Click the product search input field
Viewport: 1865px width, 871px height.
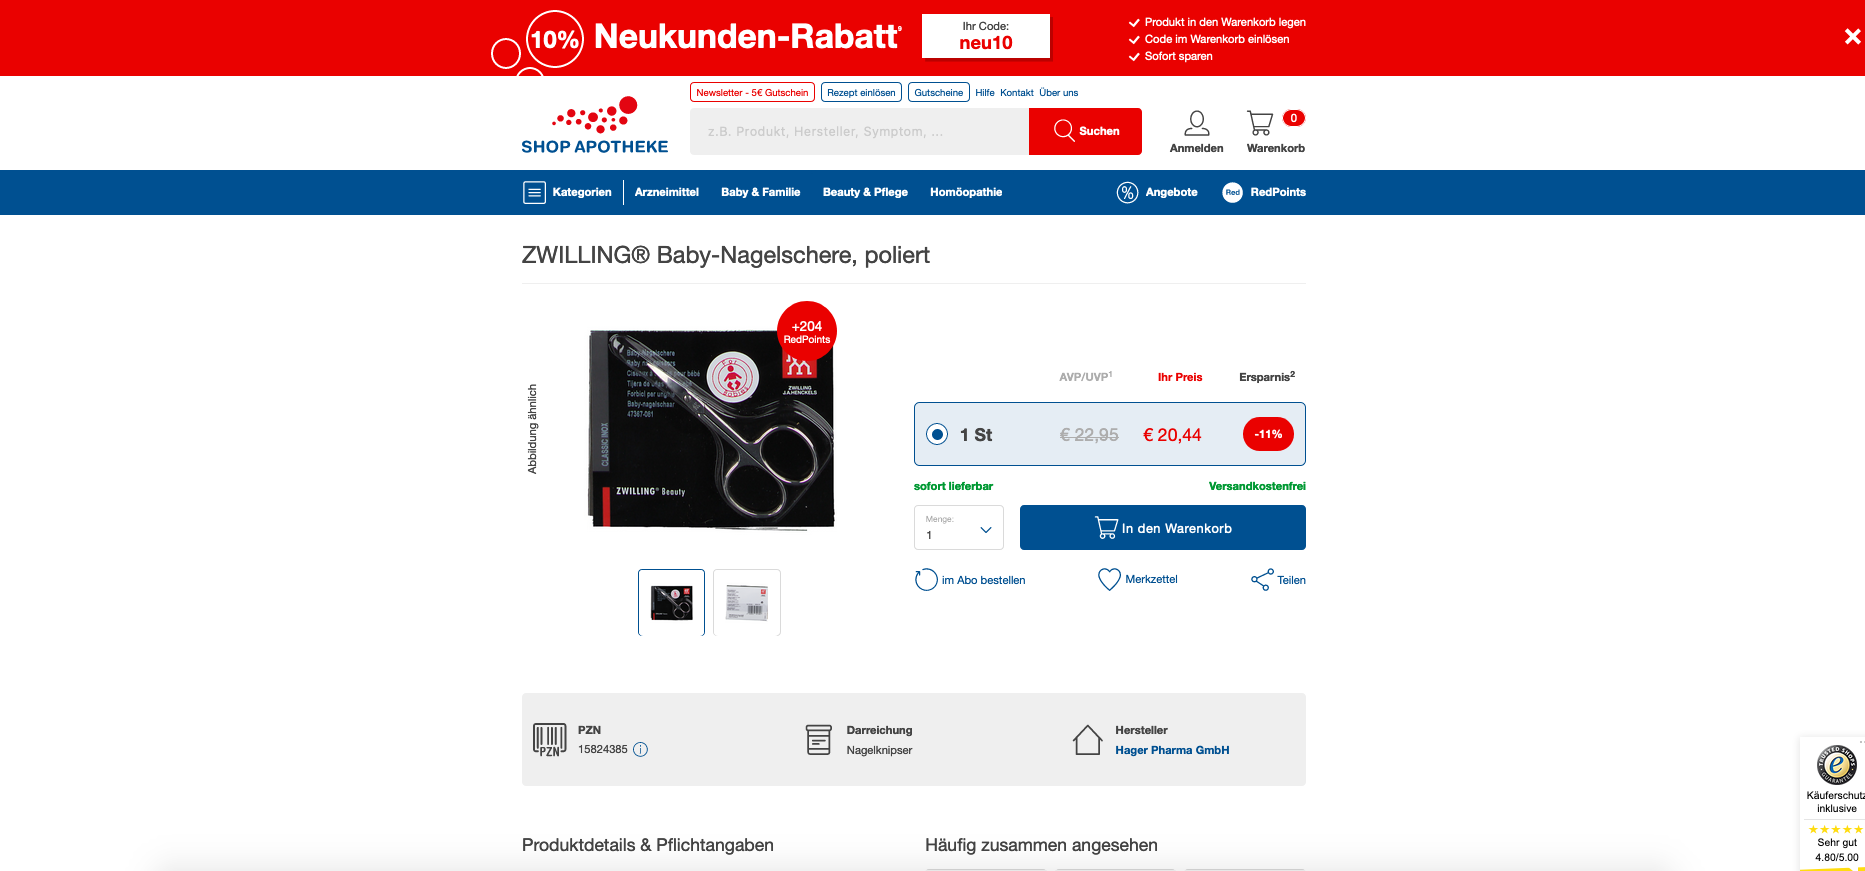point(859,131)
